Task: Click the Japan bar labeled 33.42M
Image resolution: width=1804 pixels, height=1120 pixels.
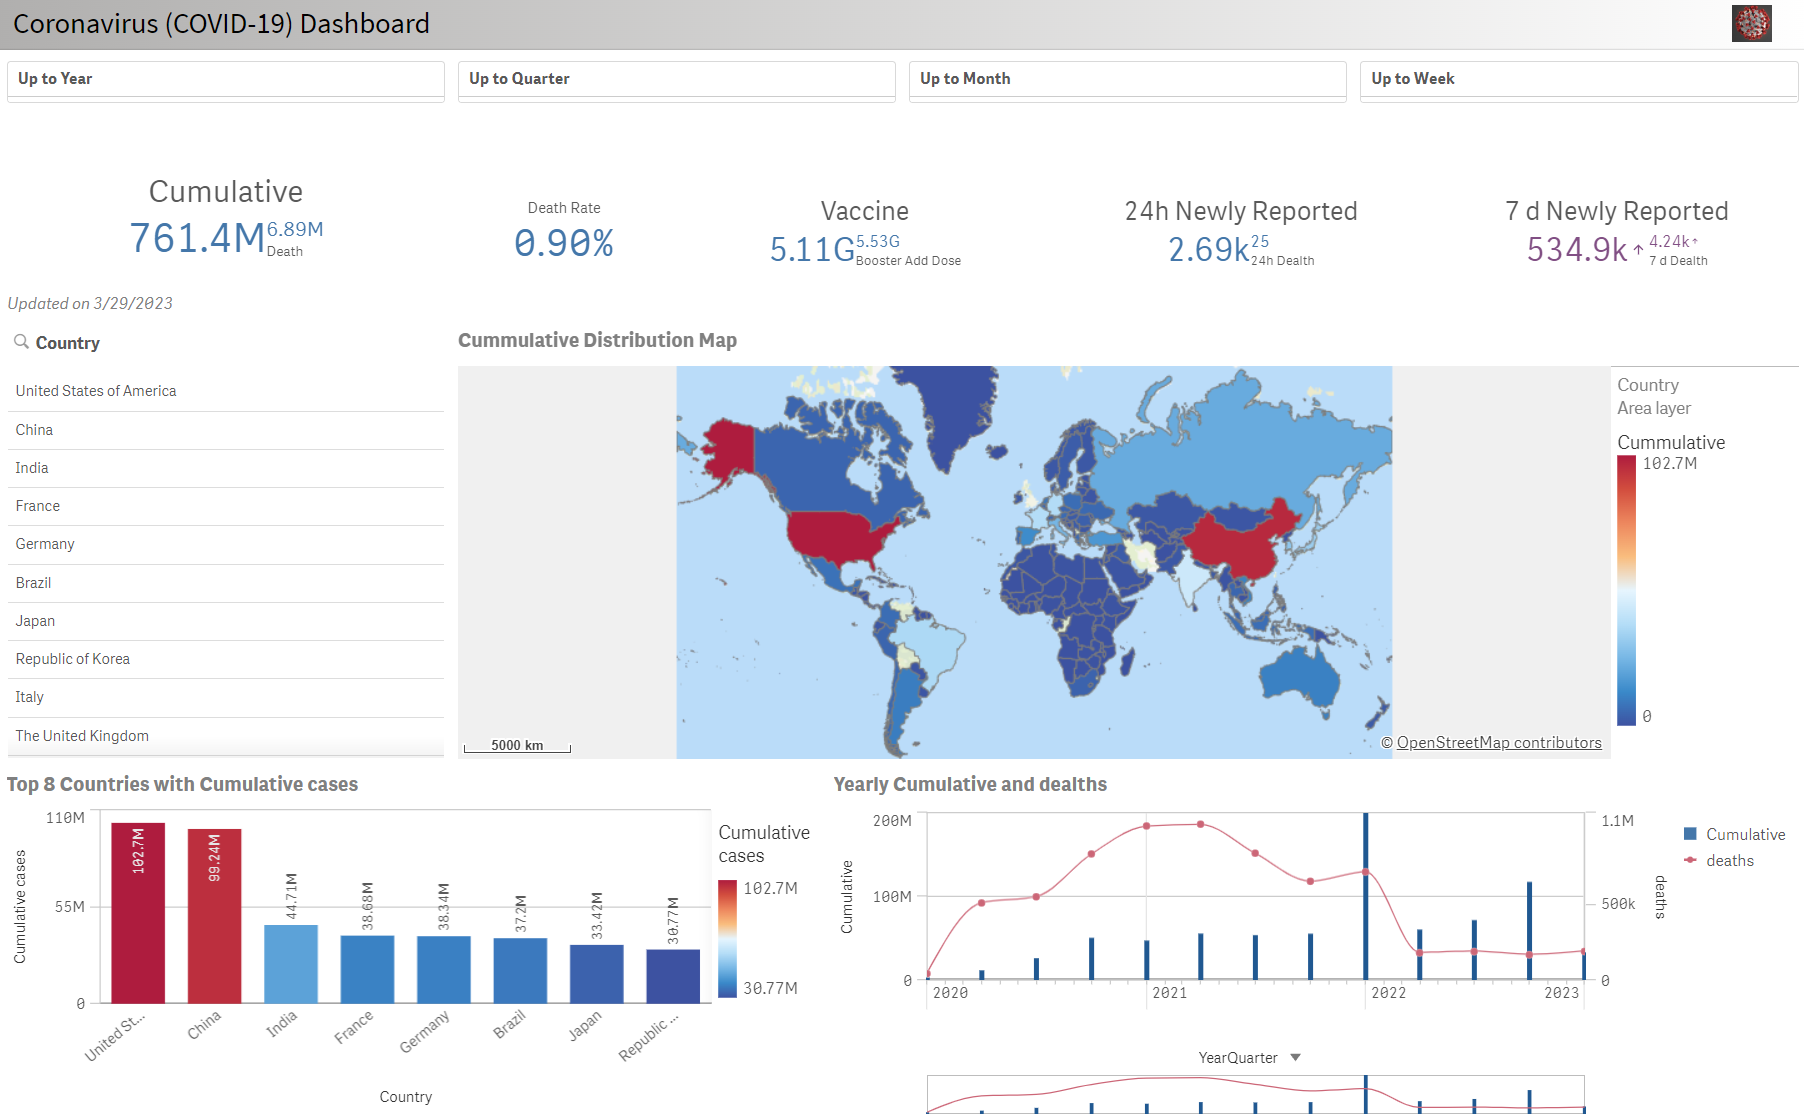Action: [596, 974]
